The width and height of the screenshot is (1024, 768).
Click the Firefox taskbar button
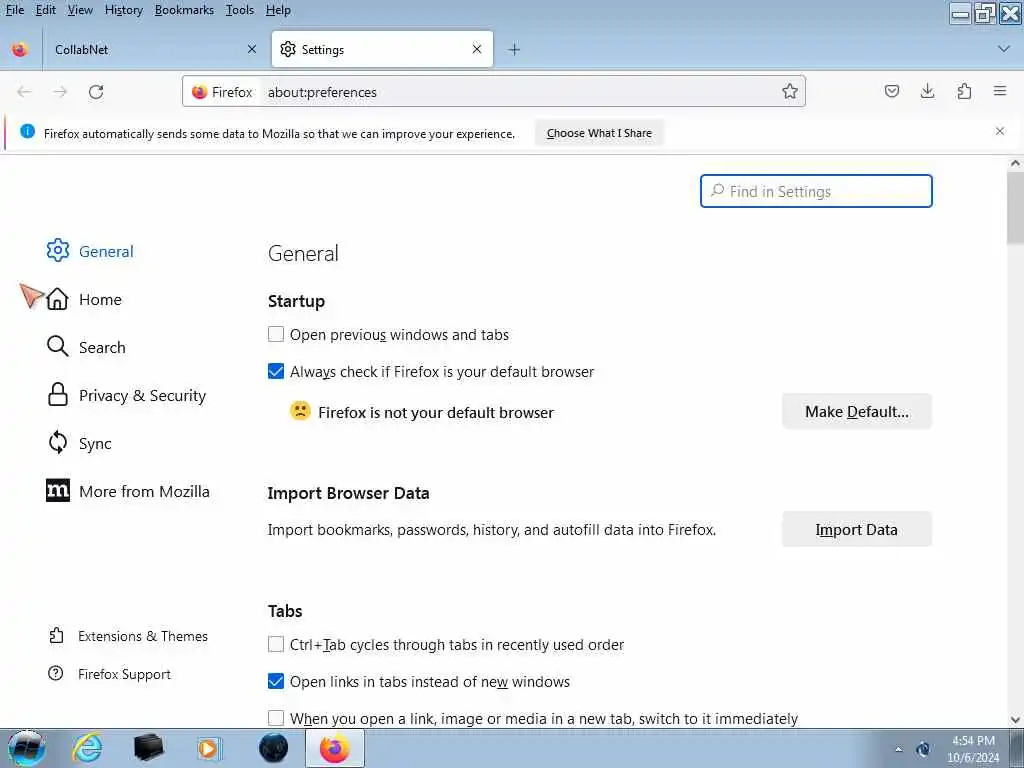pyautogui.click(x=334, y=748)
